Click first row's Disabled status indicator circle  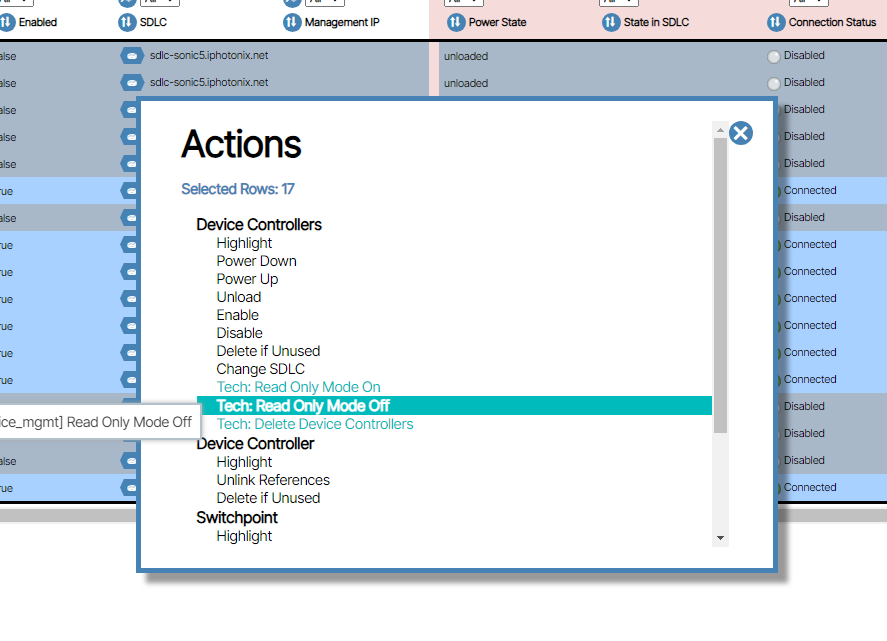(x=773, y=57)
